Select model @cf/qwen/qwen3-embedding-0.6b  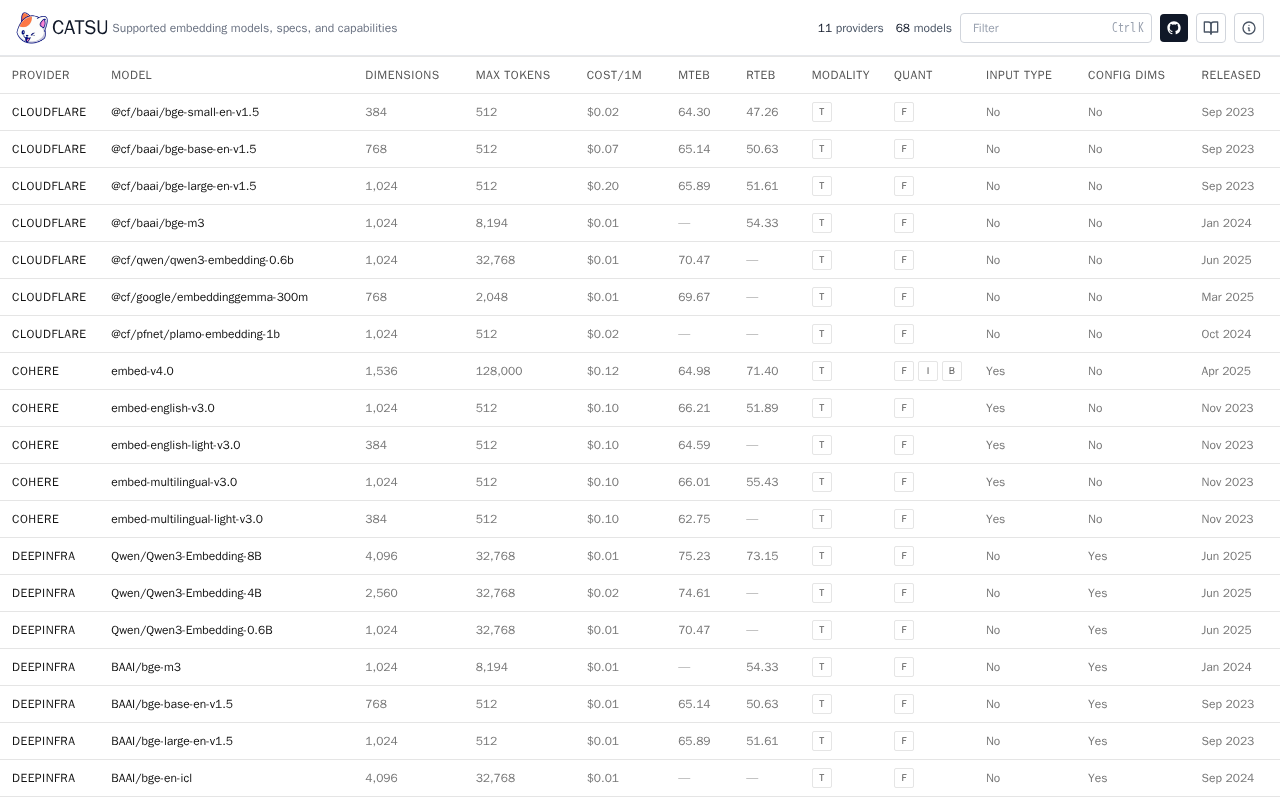(202, 260)
